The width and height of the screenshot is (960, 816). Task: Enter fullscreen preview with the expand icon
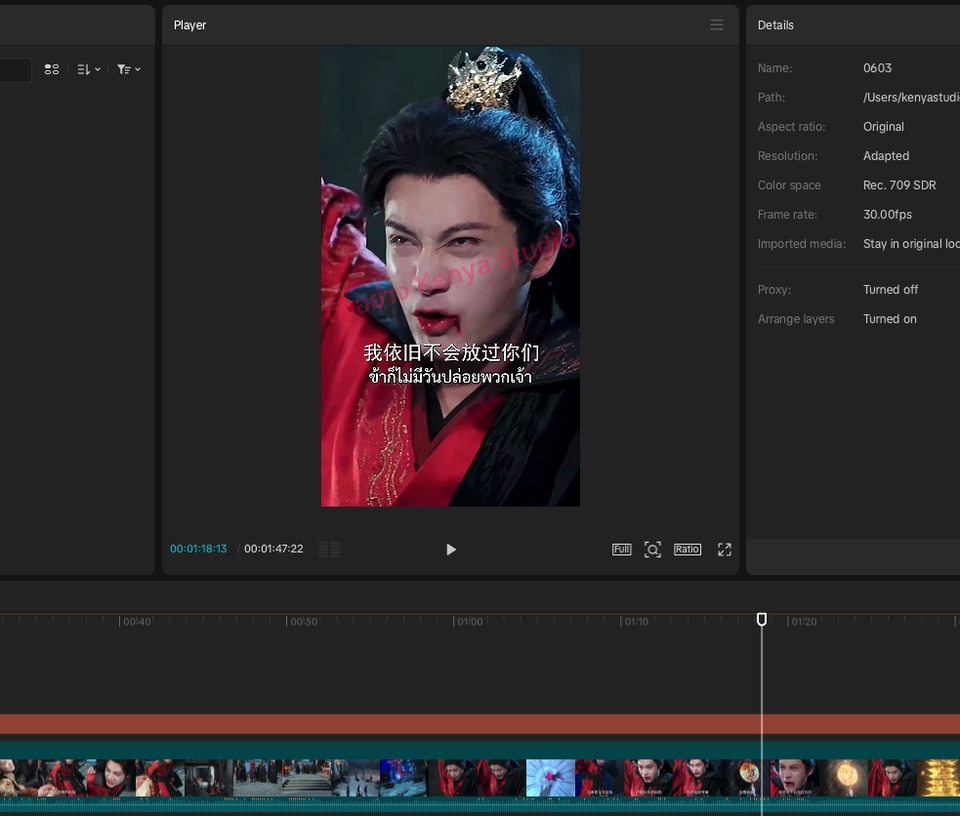pos(724,549)
